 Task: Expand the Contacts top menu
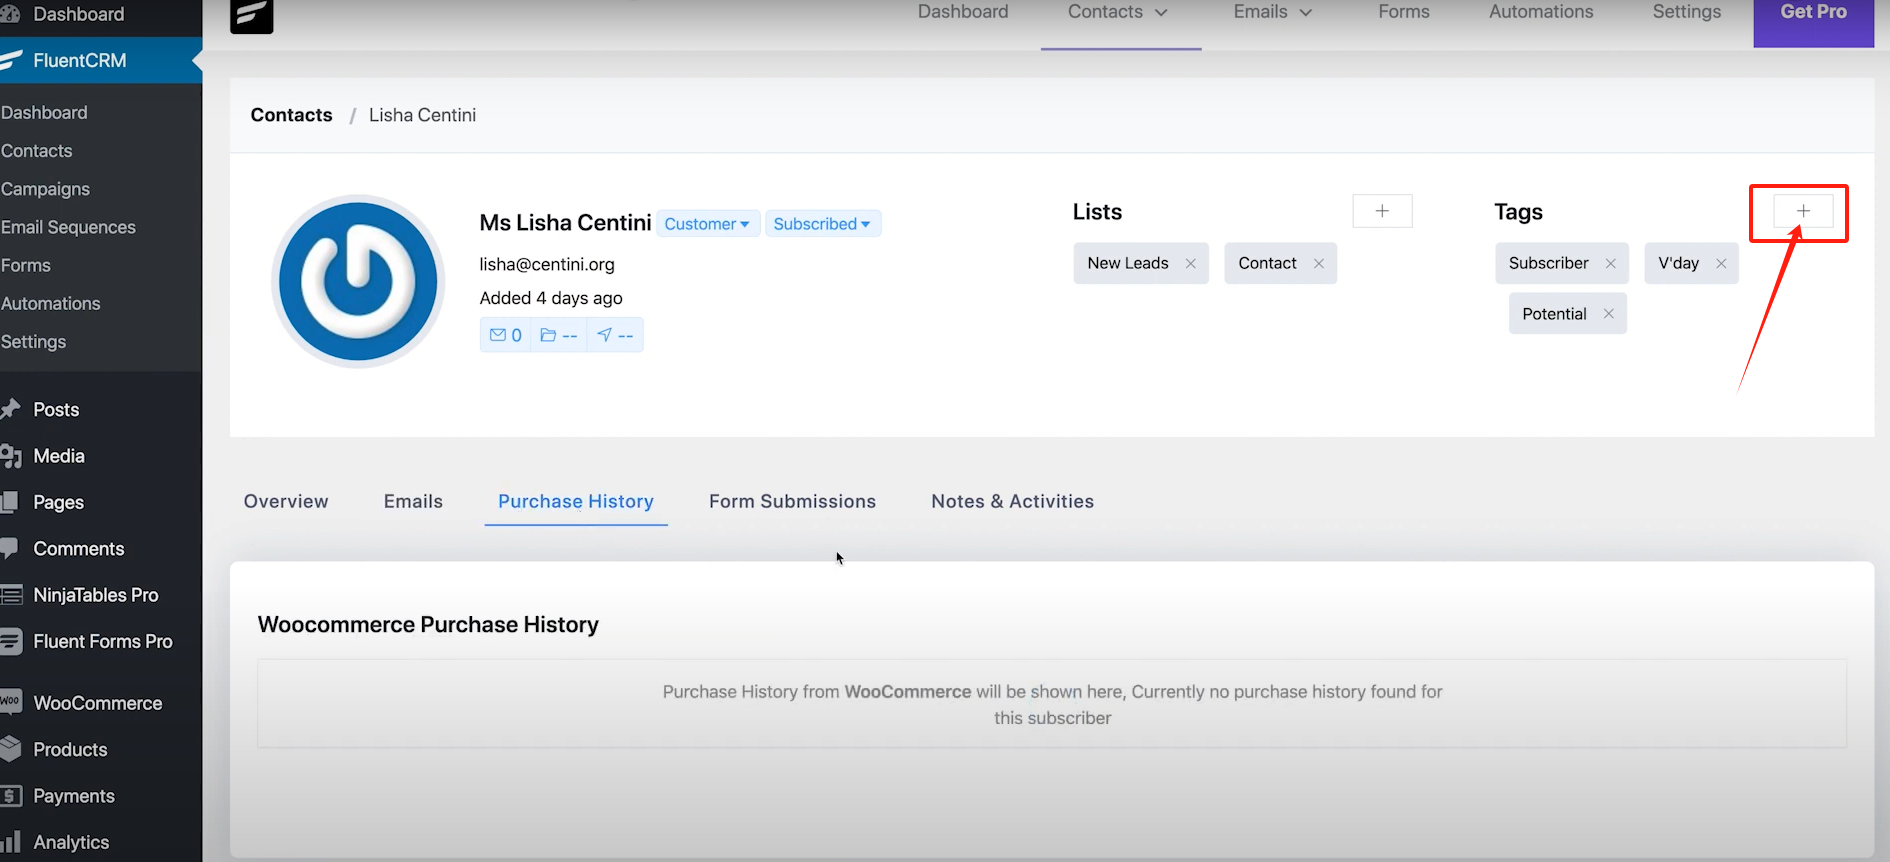pyautogui.click(x=1118, y=12)
